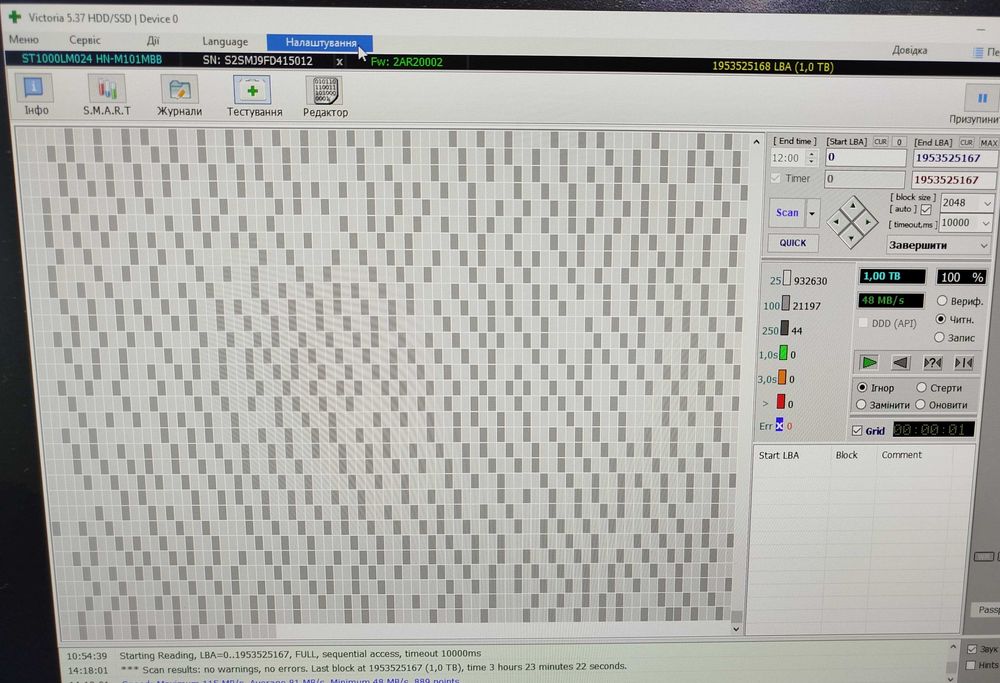The width and height of the screenshot is (1000, 683).
Task: Click the 3,0s orange block indicator
Action: [x=782, y=377]
